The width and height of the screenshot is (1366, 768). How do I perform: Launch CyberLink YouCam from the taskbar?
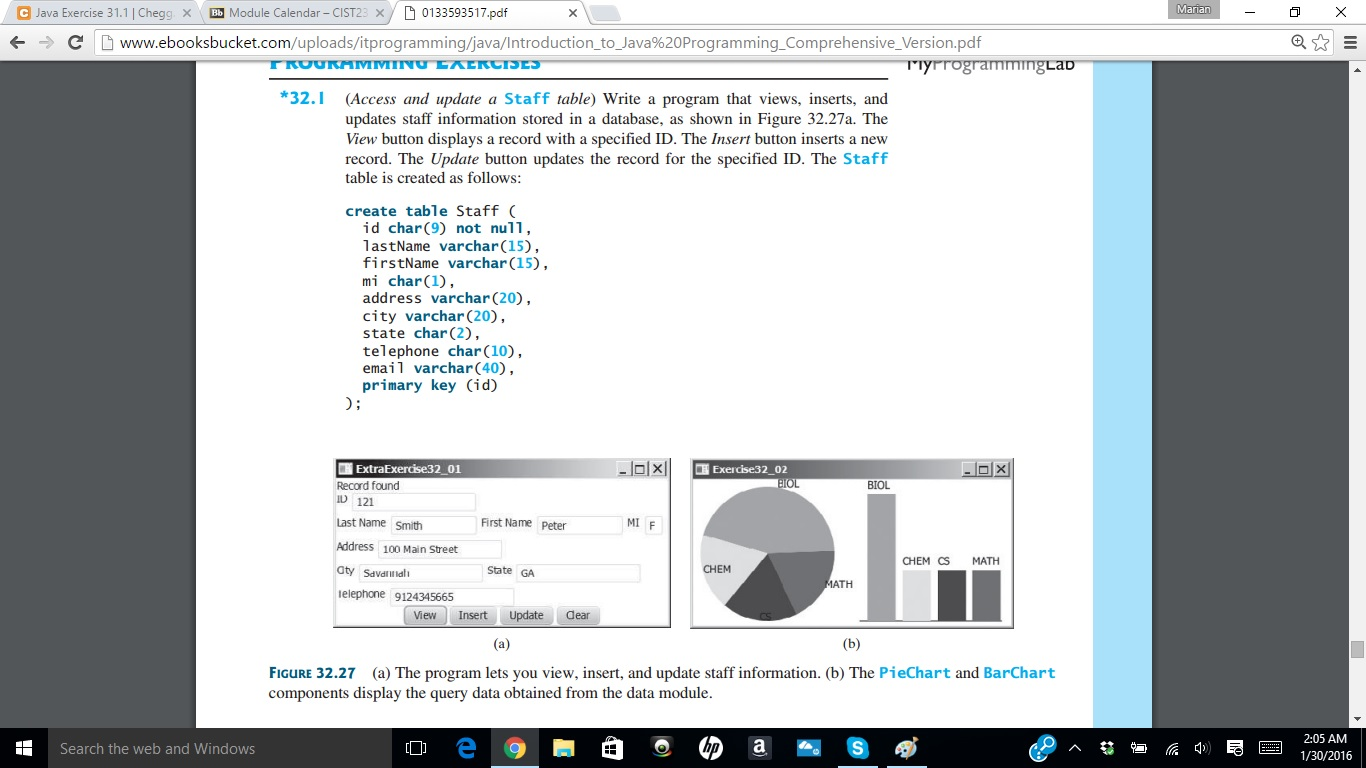click(661, 747)
